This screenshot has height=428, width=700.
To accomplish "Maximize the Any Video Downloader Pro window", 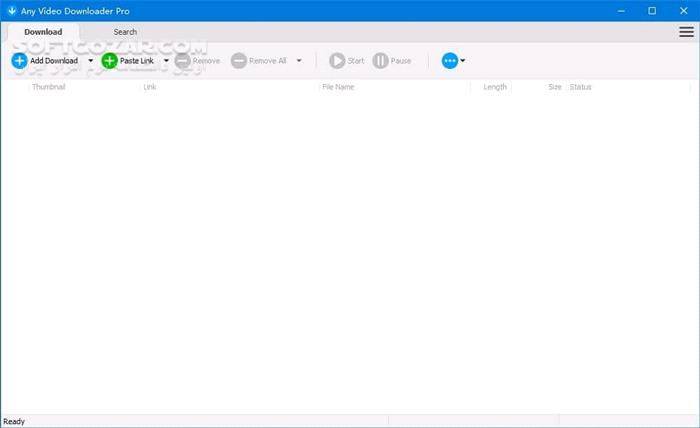I will pos(652,11).
